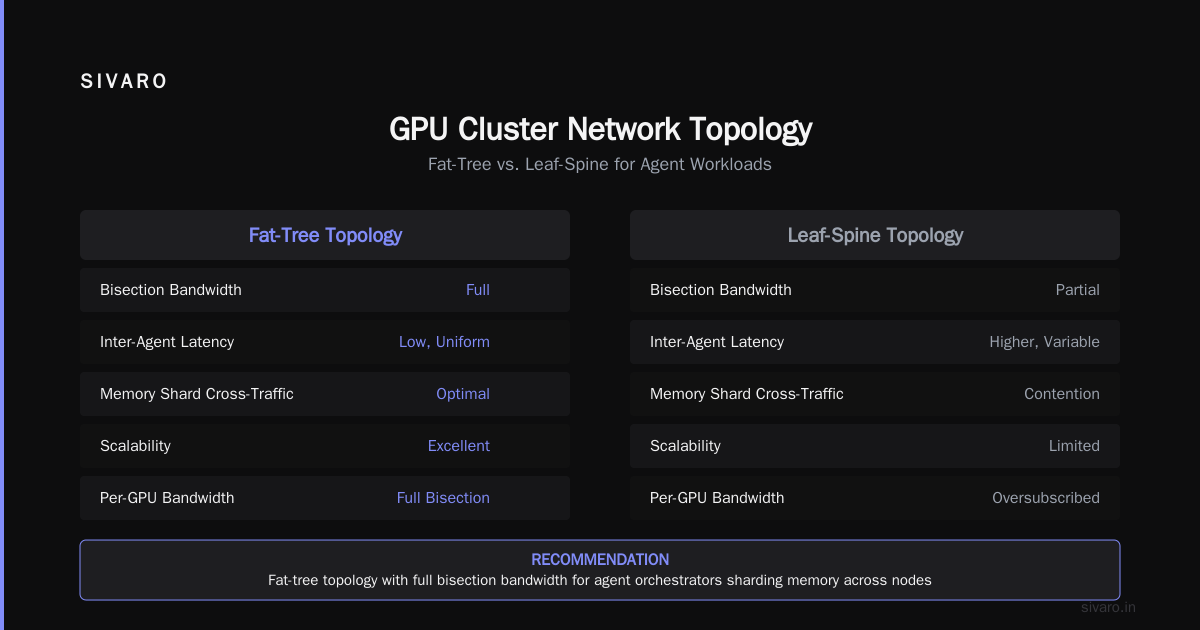The width and height of the screenshot is (1200, 630).
Task: Click the 'Full Bisection' per-GPU value
Action: pyautogui.click(x=443, y=498)
